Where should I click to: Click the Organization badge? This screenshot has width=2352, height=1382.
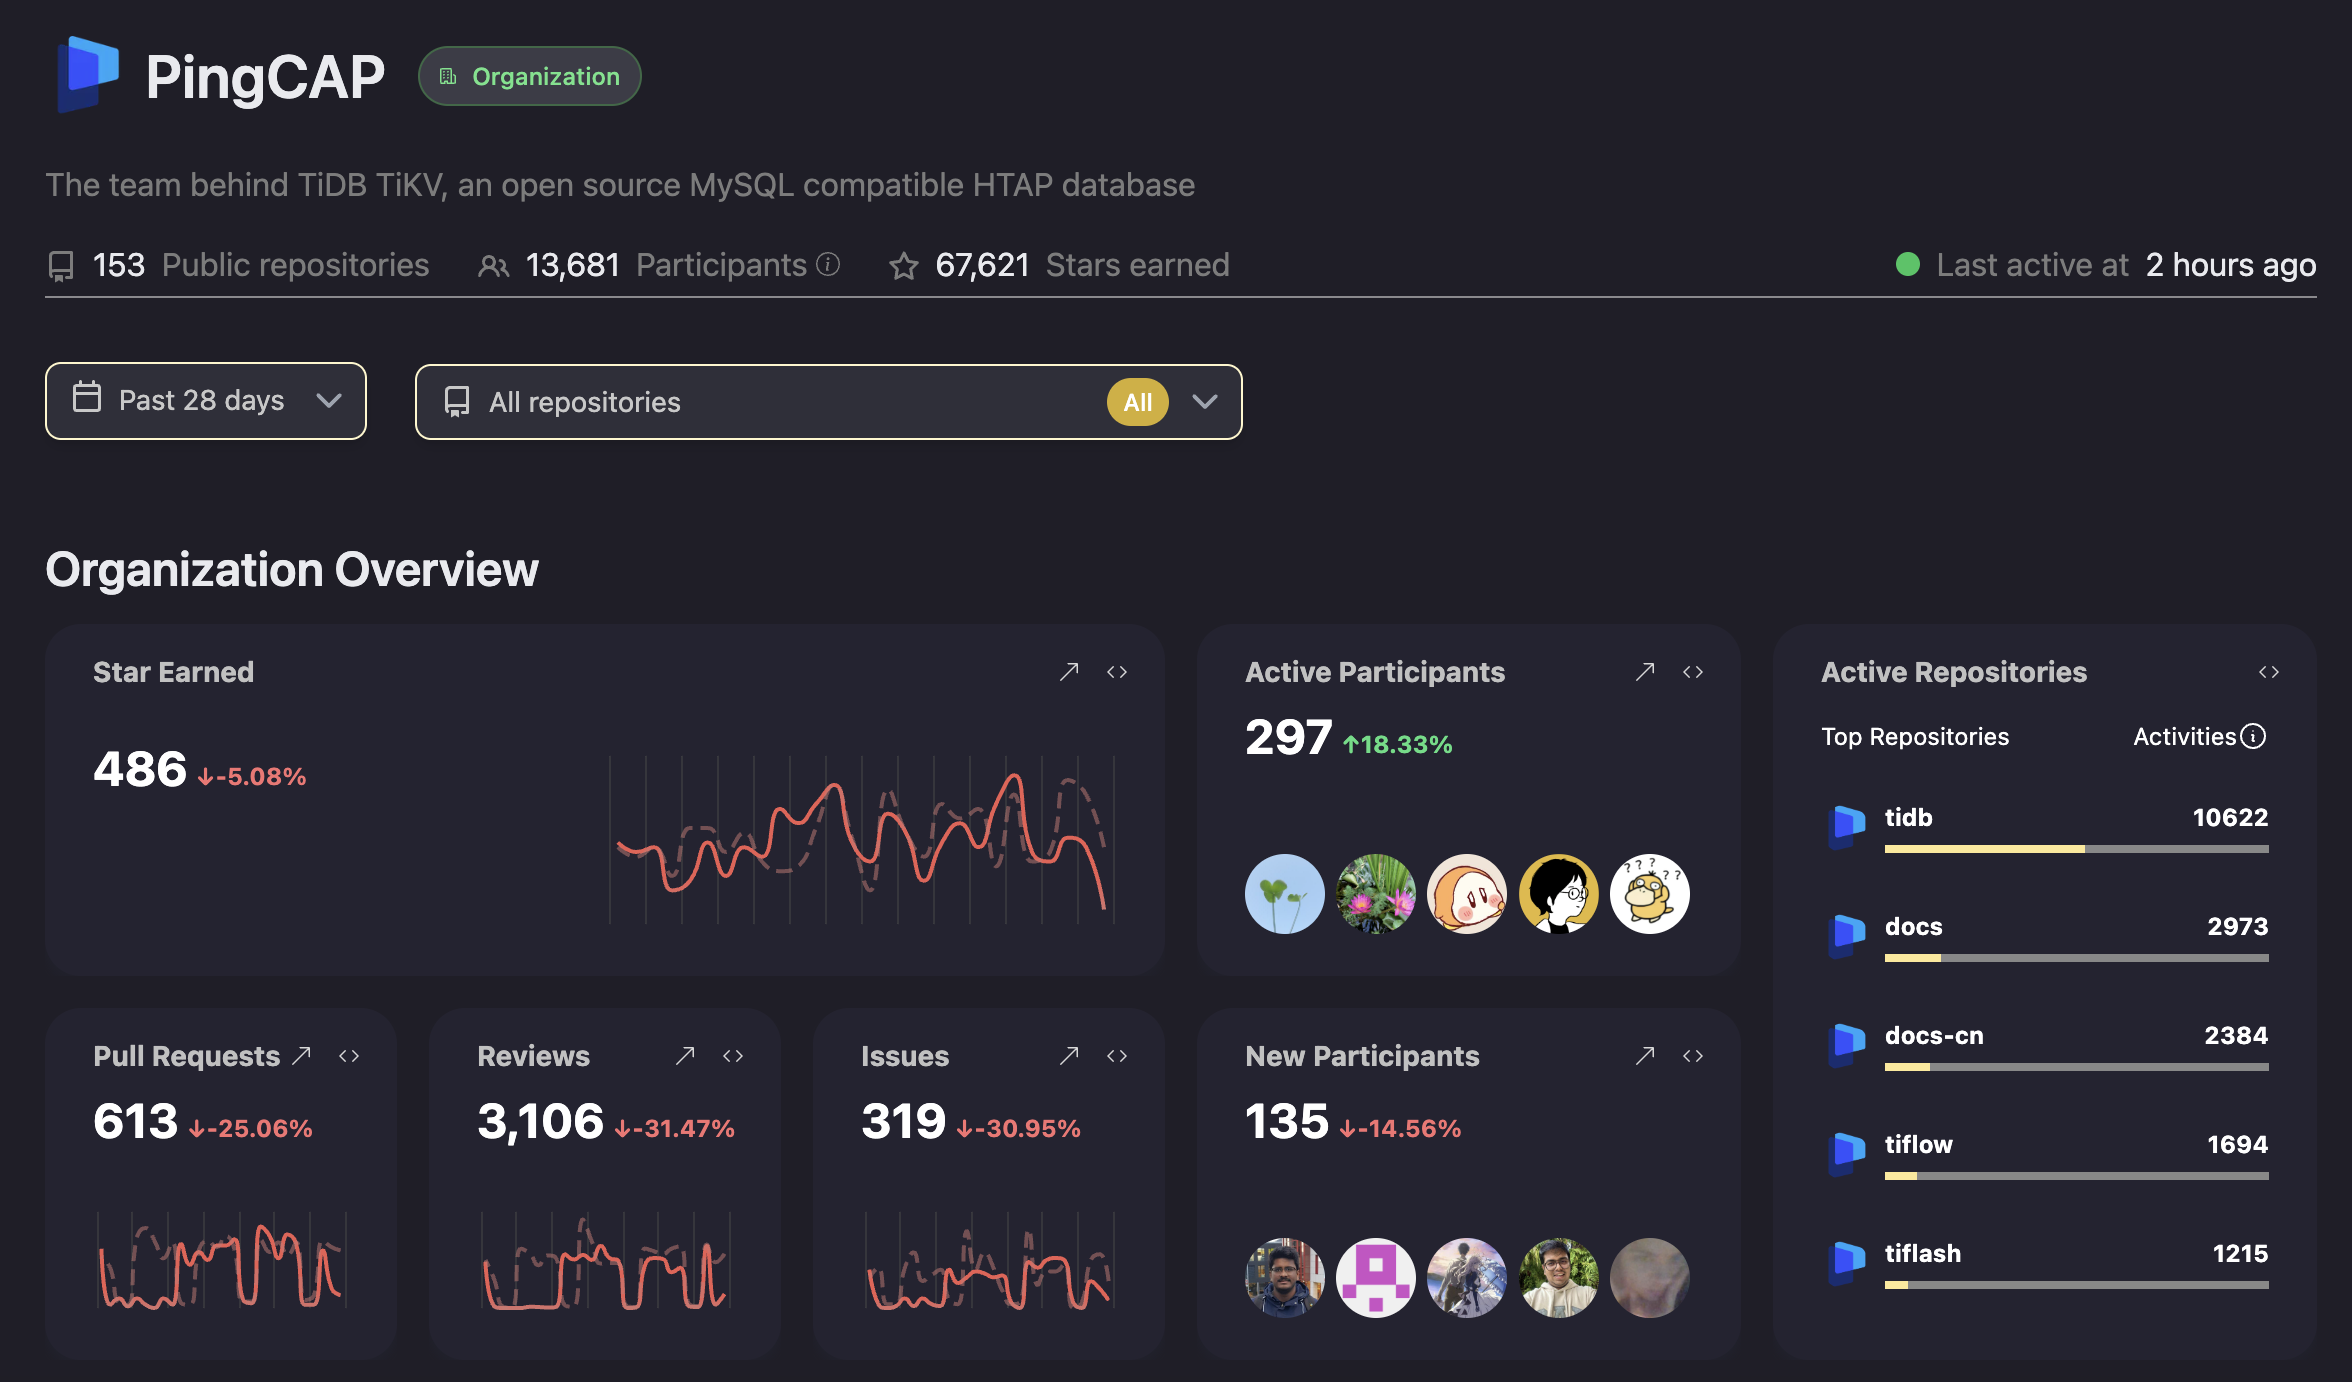click(x=530, y=76)
